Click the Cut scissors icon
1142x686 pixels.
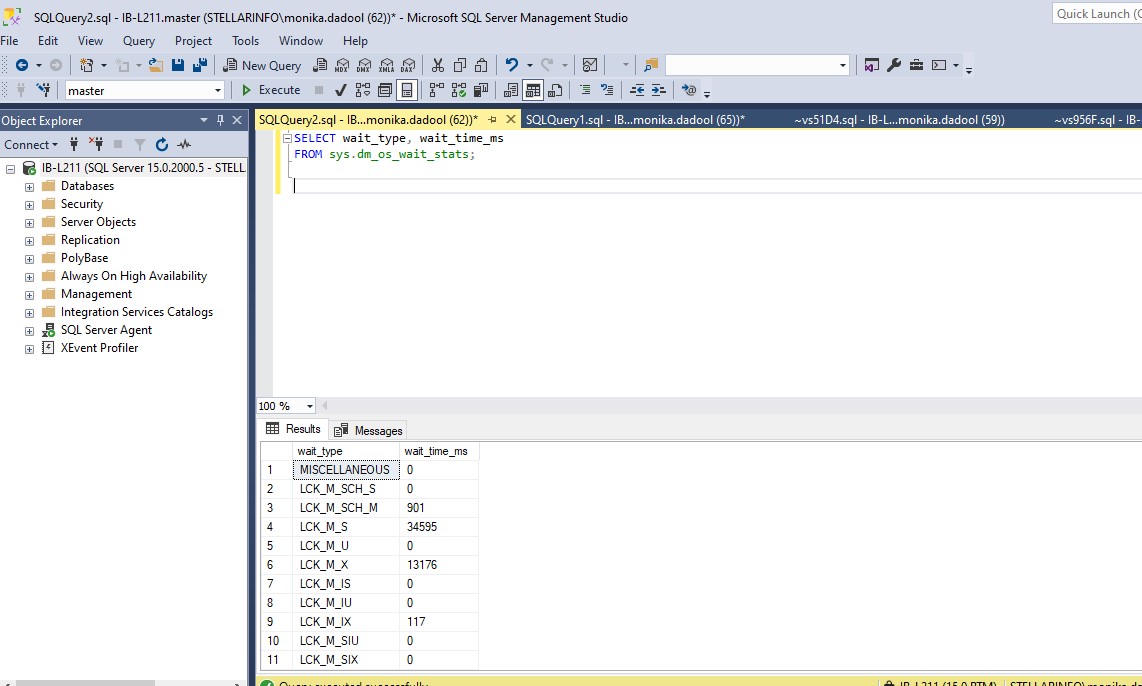pyautogui.click(x=437, y=65)
